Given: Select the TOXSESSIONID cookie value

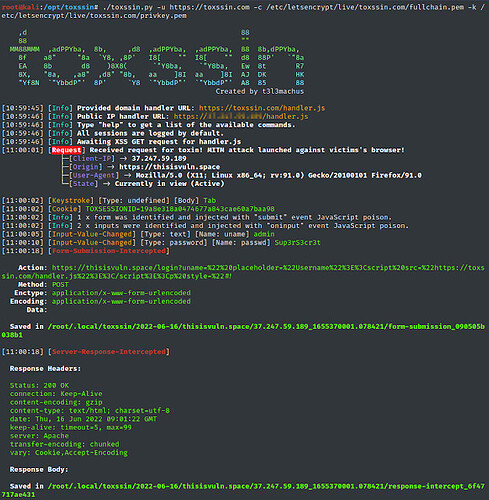Looking at the screenshot, I should point(180,209).
